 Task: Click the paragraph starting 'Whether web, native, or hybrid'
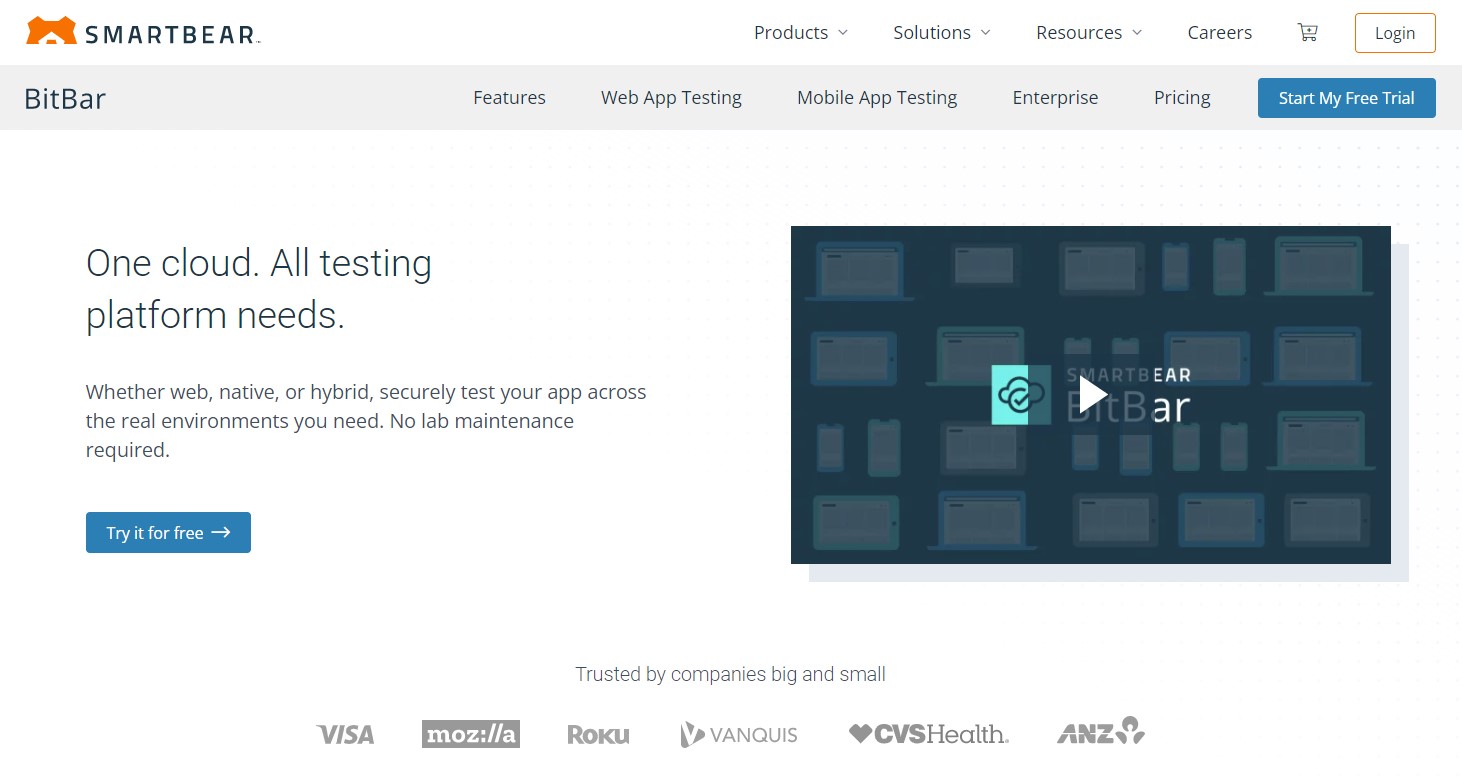[x=366, y=421]
